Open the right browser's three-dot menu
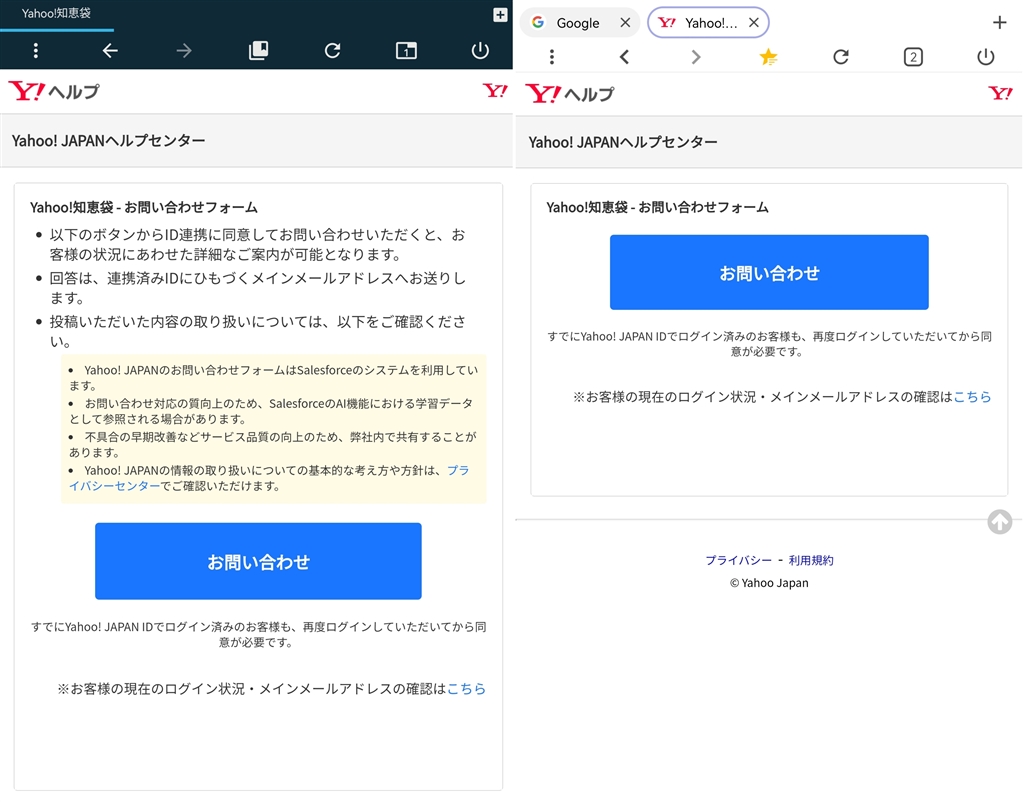Image resolution: width=1024 pixels, height=802 pixels. pos(552,57)
